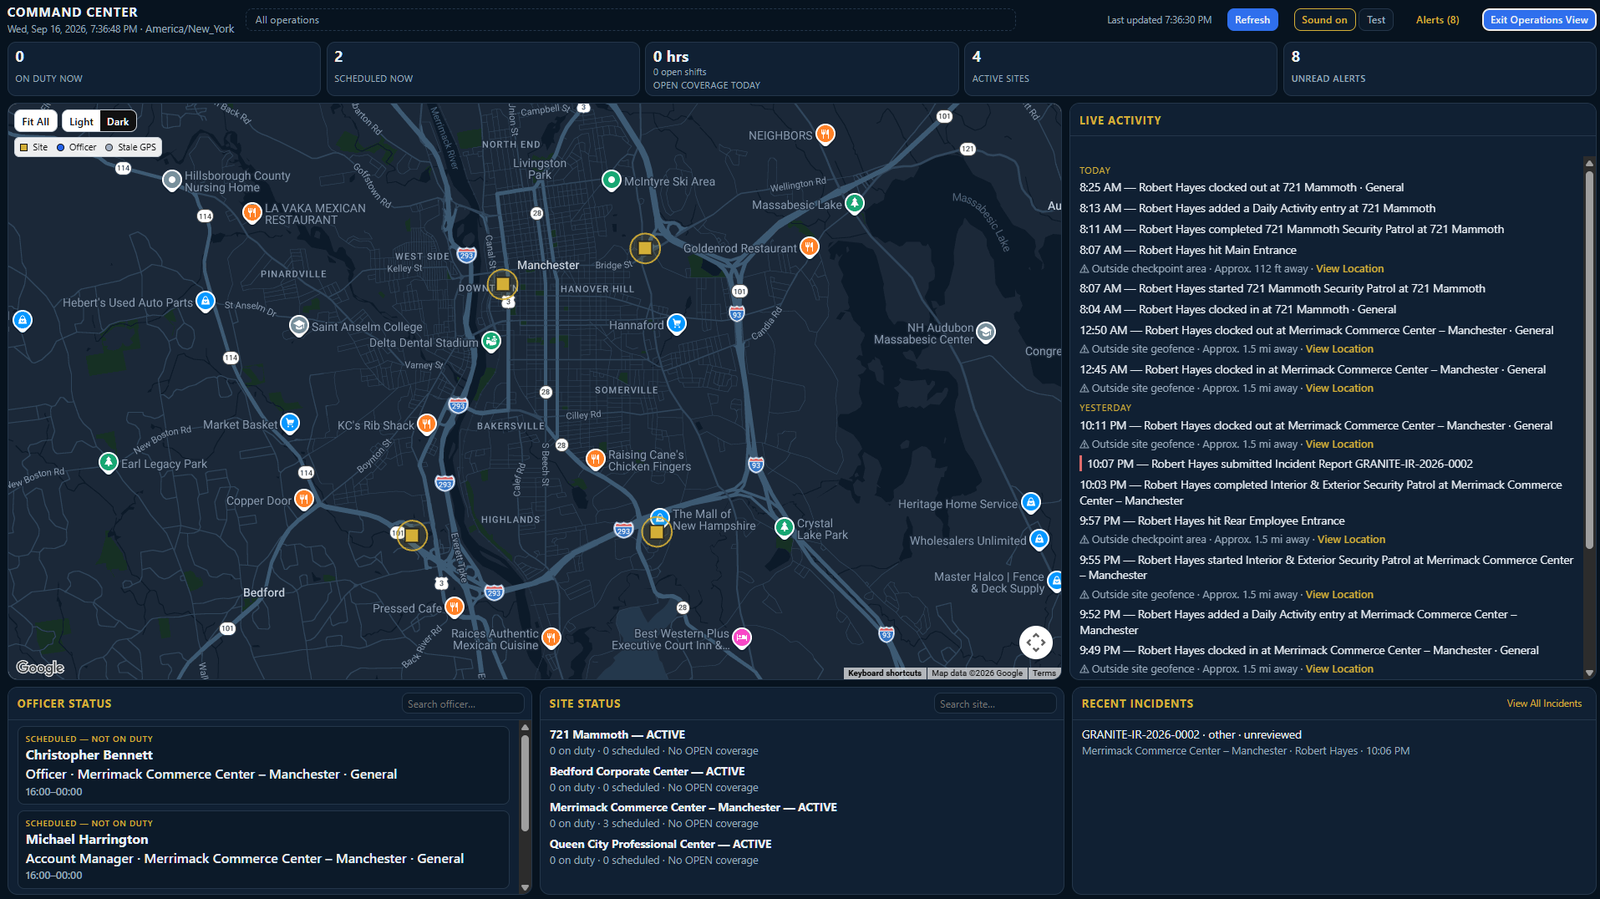Toggle the Sound on button
This screenshot has height=899, width=1600.
click(x=1324, y=20)
